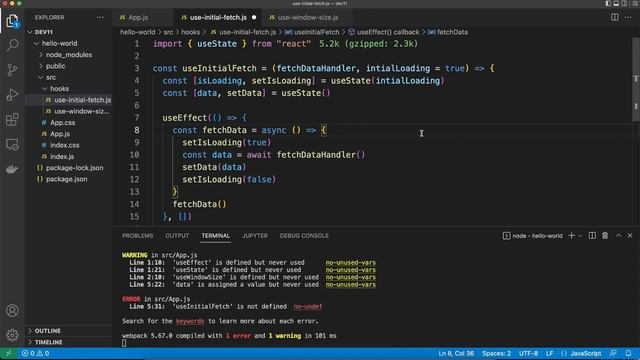640x360 pixels.
Task: Open the Docker view in the activity bar
Action: click(12, 169)
